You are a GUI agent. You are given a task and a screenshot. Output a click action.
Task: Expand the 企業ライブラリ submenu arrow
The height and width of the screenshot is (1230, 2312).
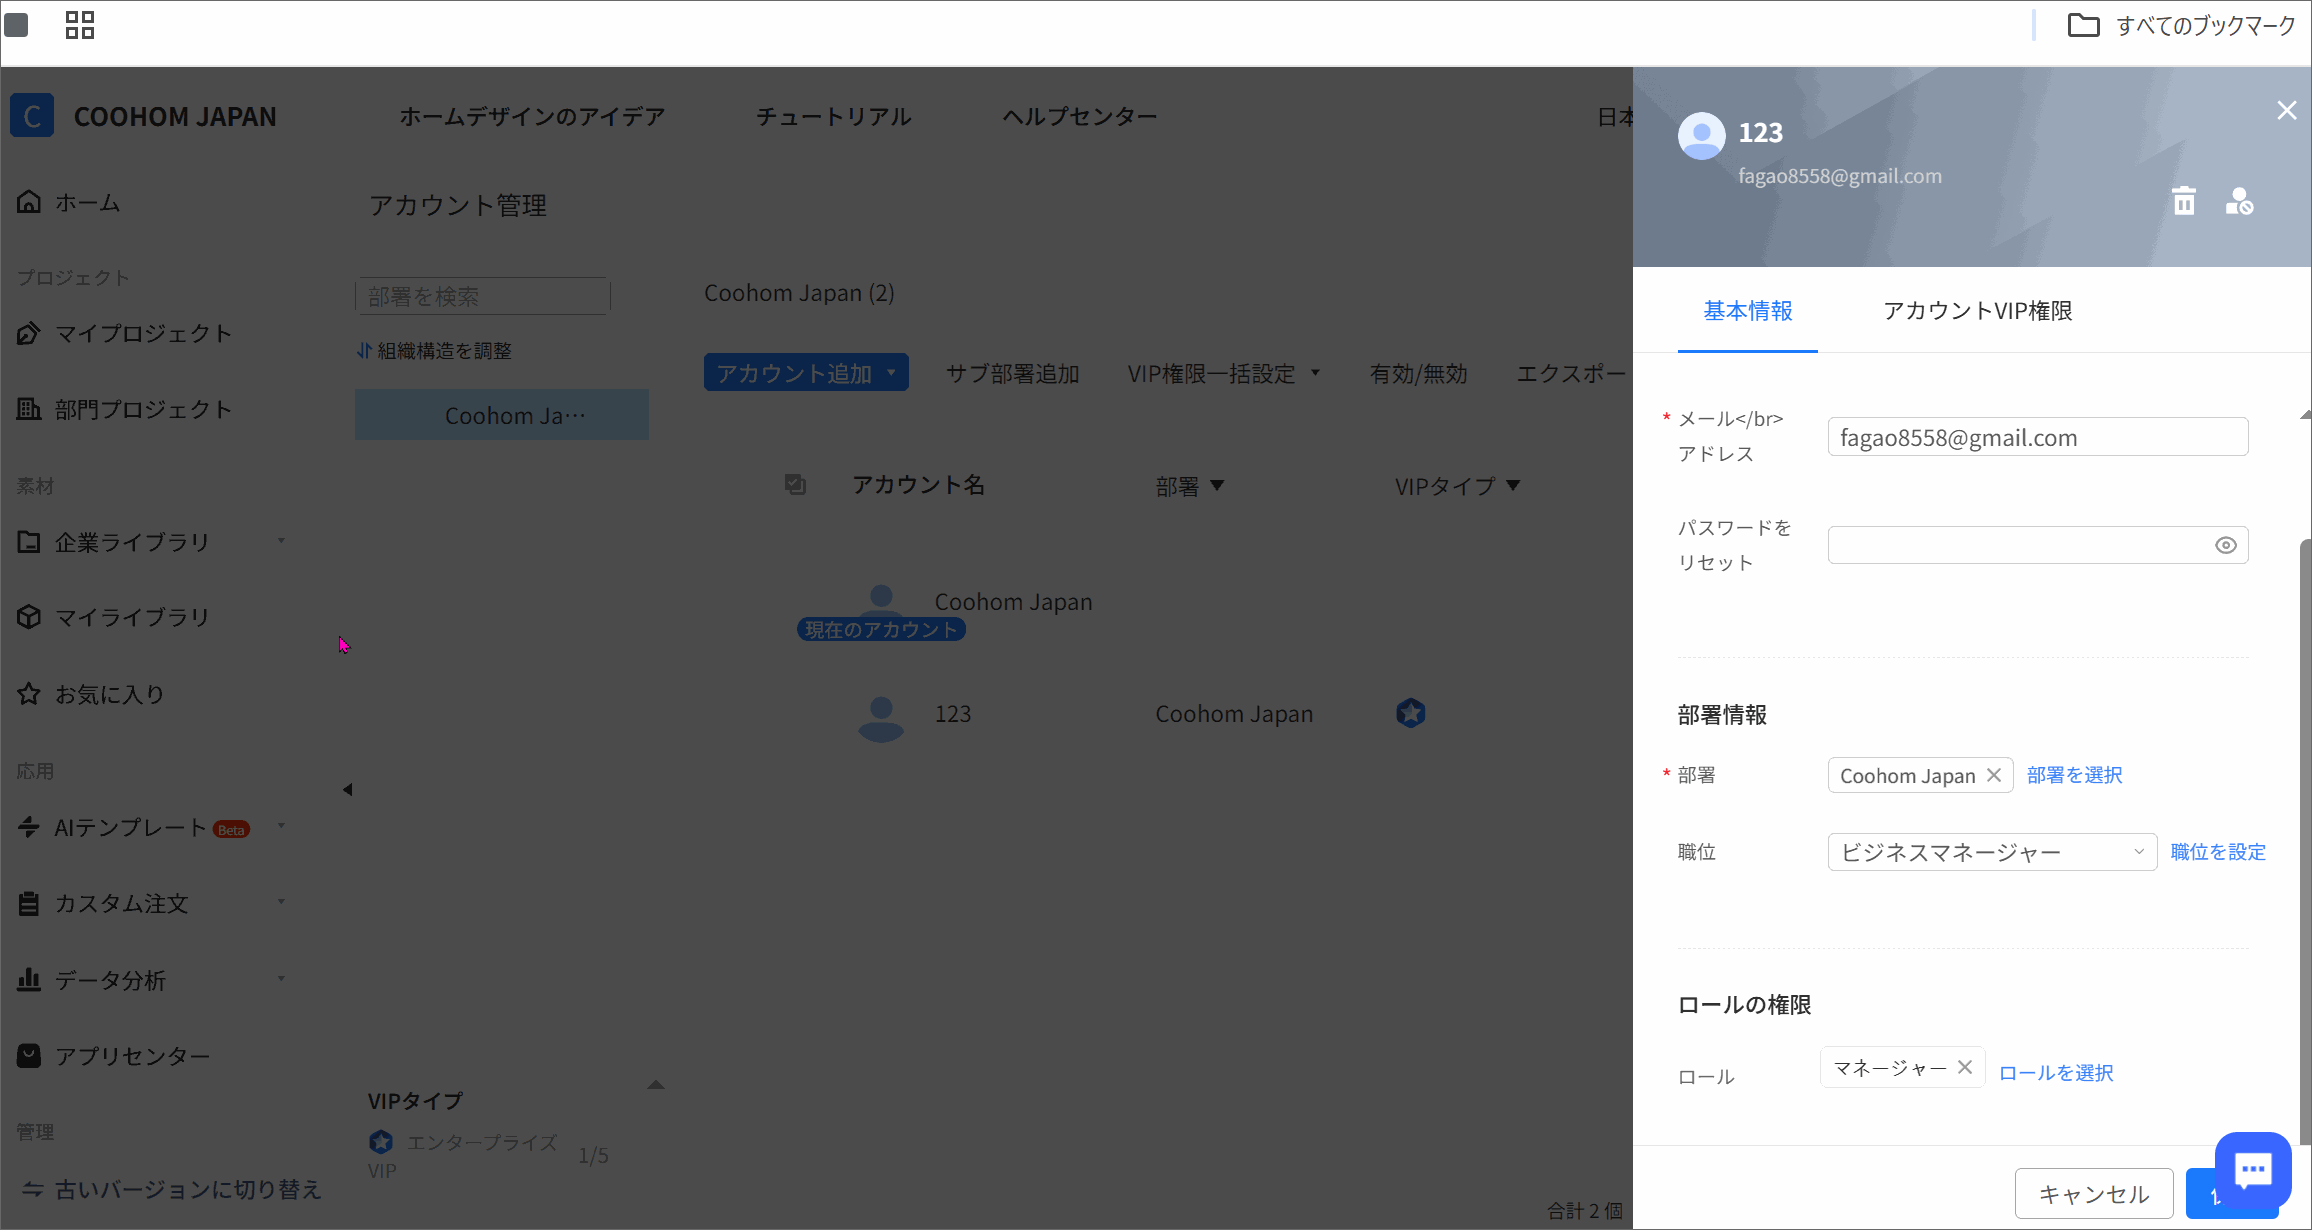(x=281, y=541)
